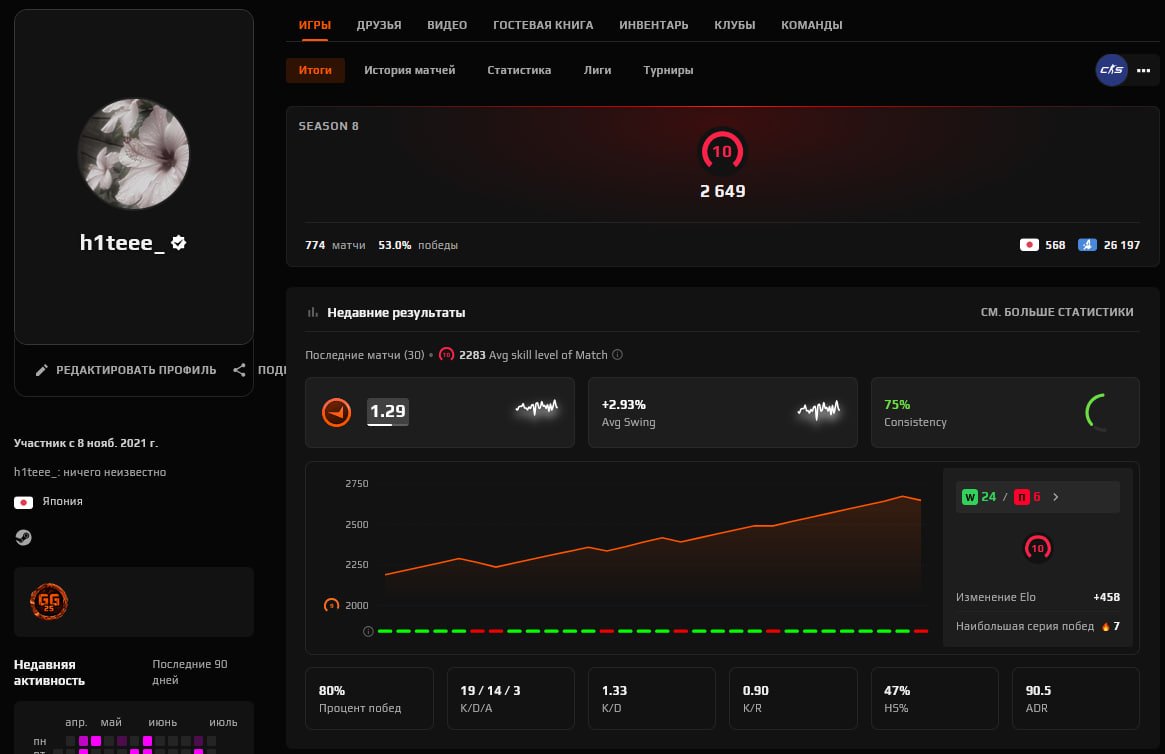The width and height of the screenshot is (1165, 754).
Task: Click the 1.33 K/D card
Action: tap(652, 698)
